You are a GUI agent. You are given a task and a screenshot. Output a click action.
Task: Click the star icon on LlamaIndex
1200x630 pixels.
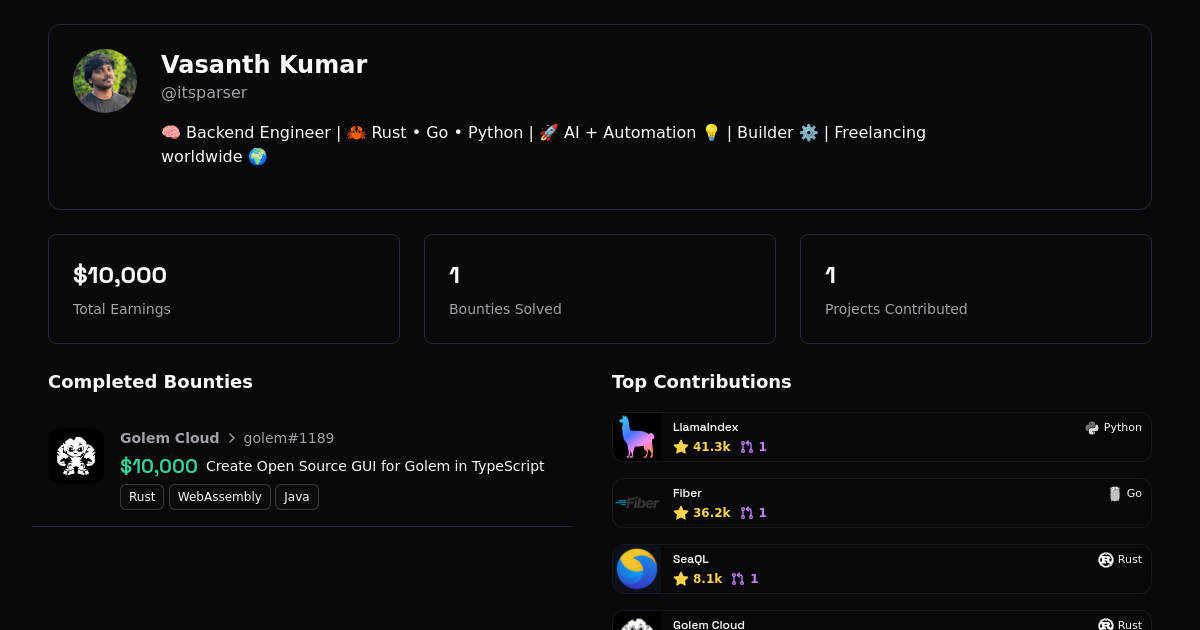pos(681,447)
